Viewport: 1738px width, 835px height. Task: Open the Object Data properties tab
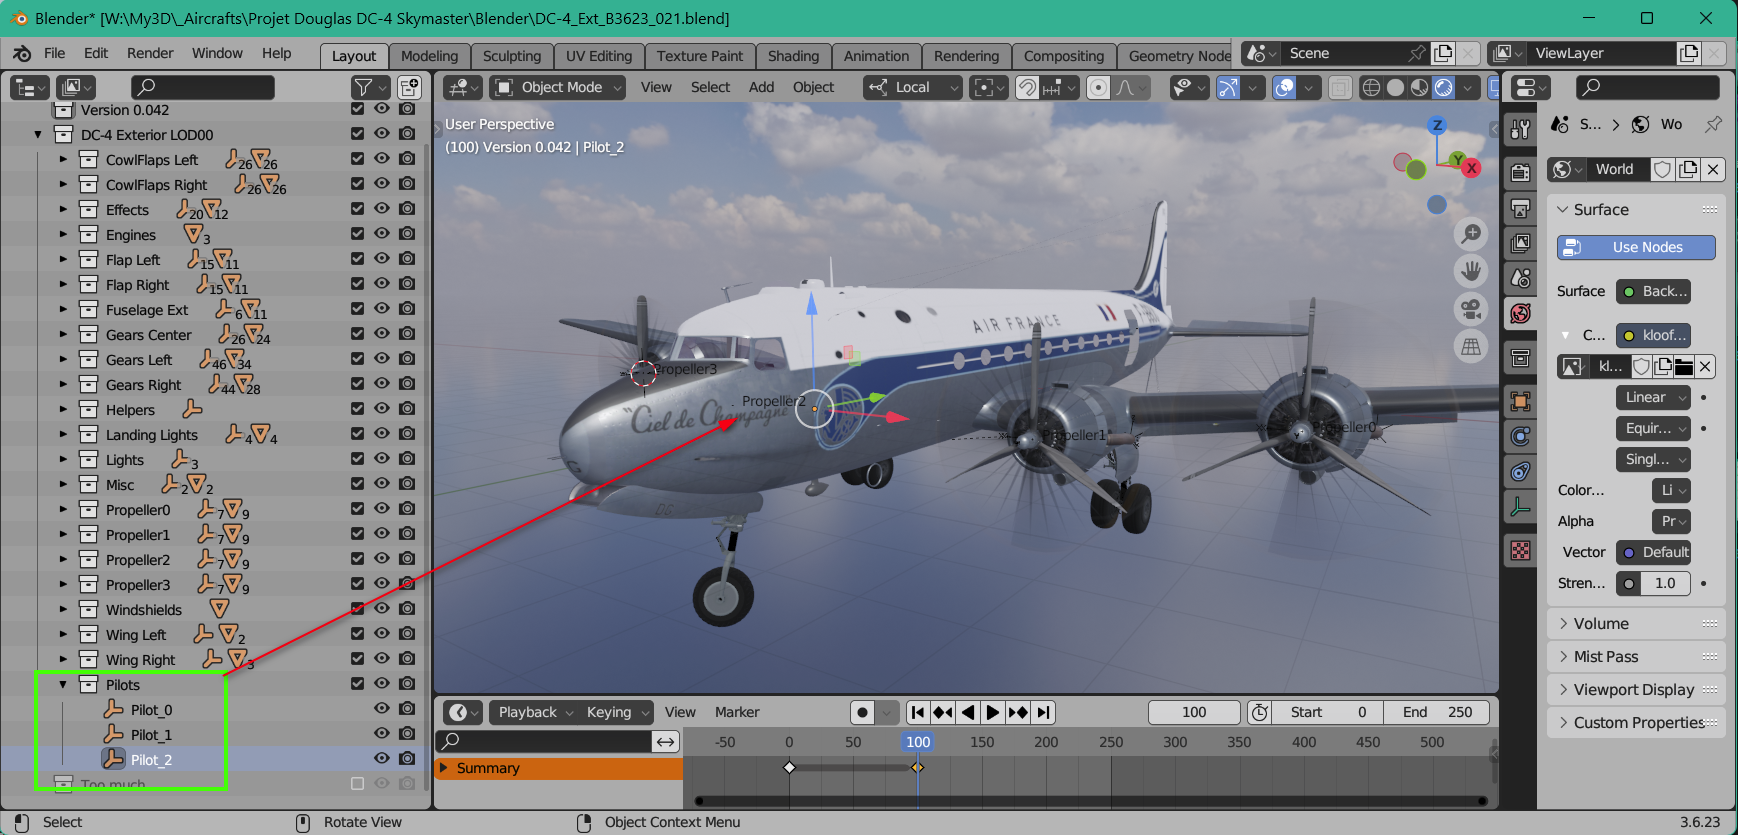point(1520,507)
